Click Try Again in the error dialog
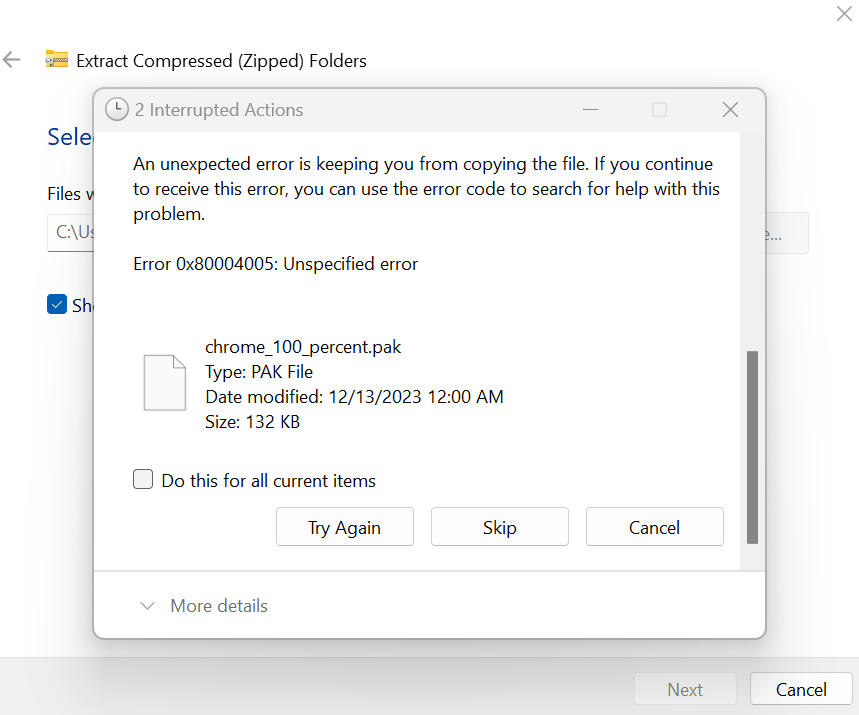This screenshot has height=715, width=859. click(x=345, y=527)
